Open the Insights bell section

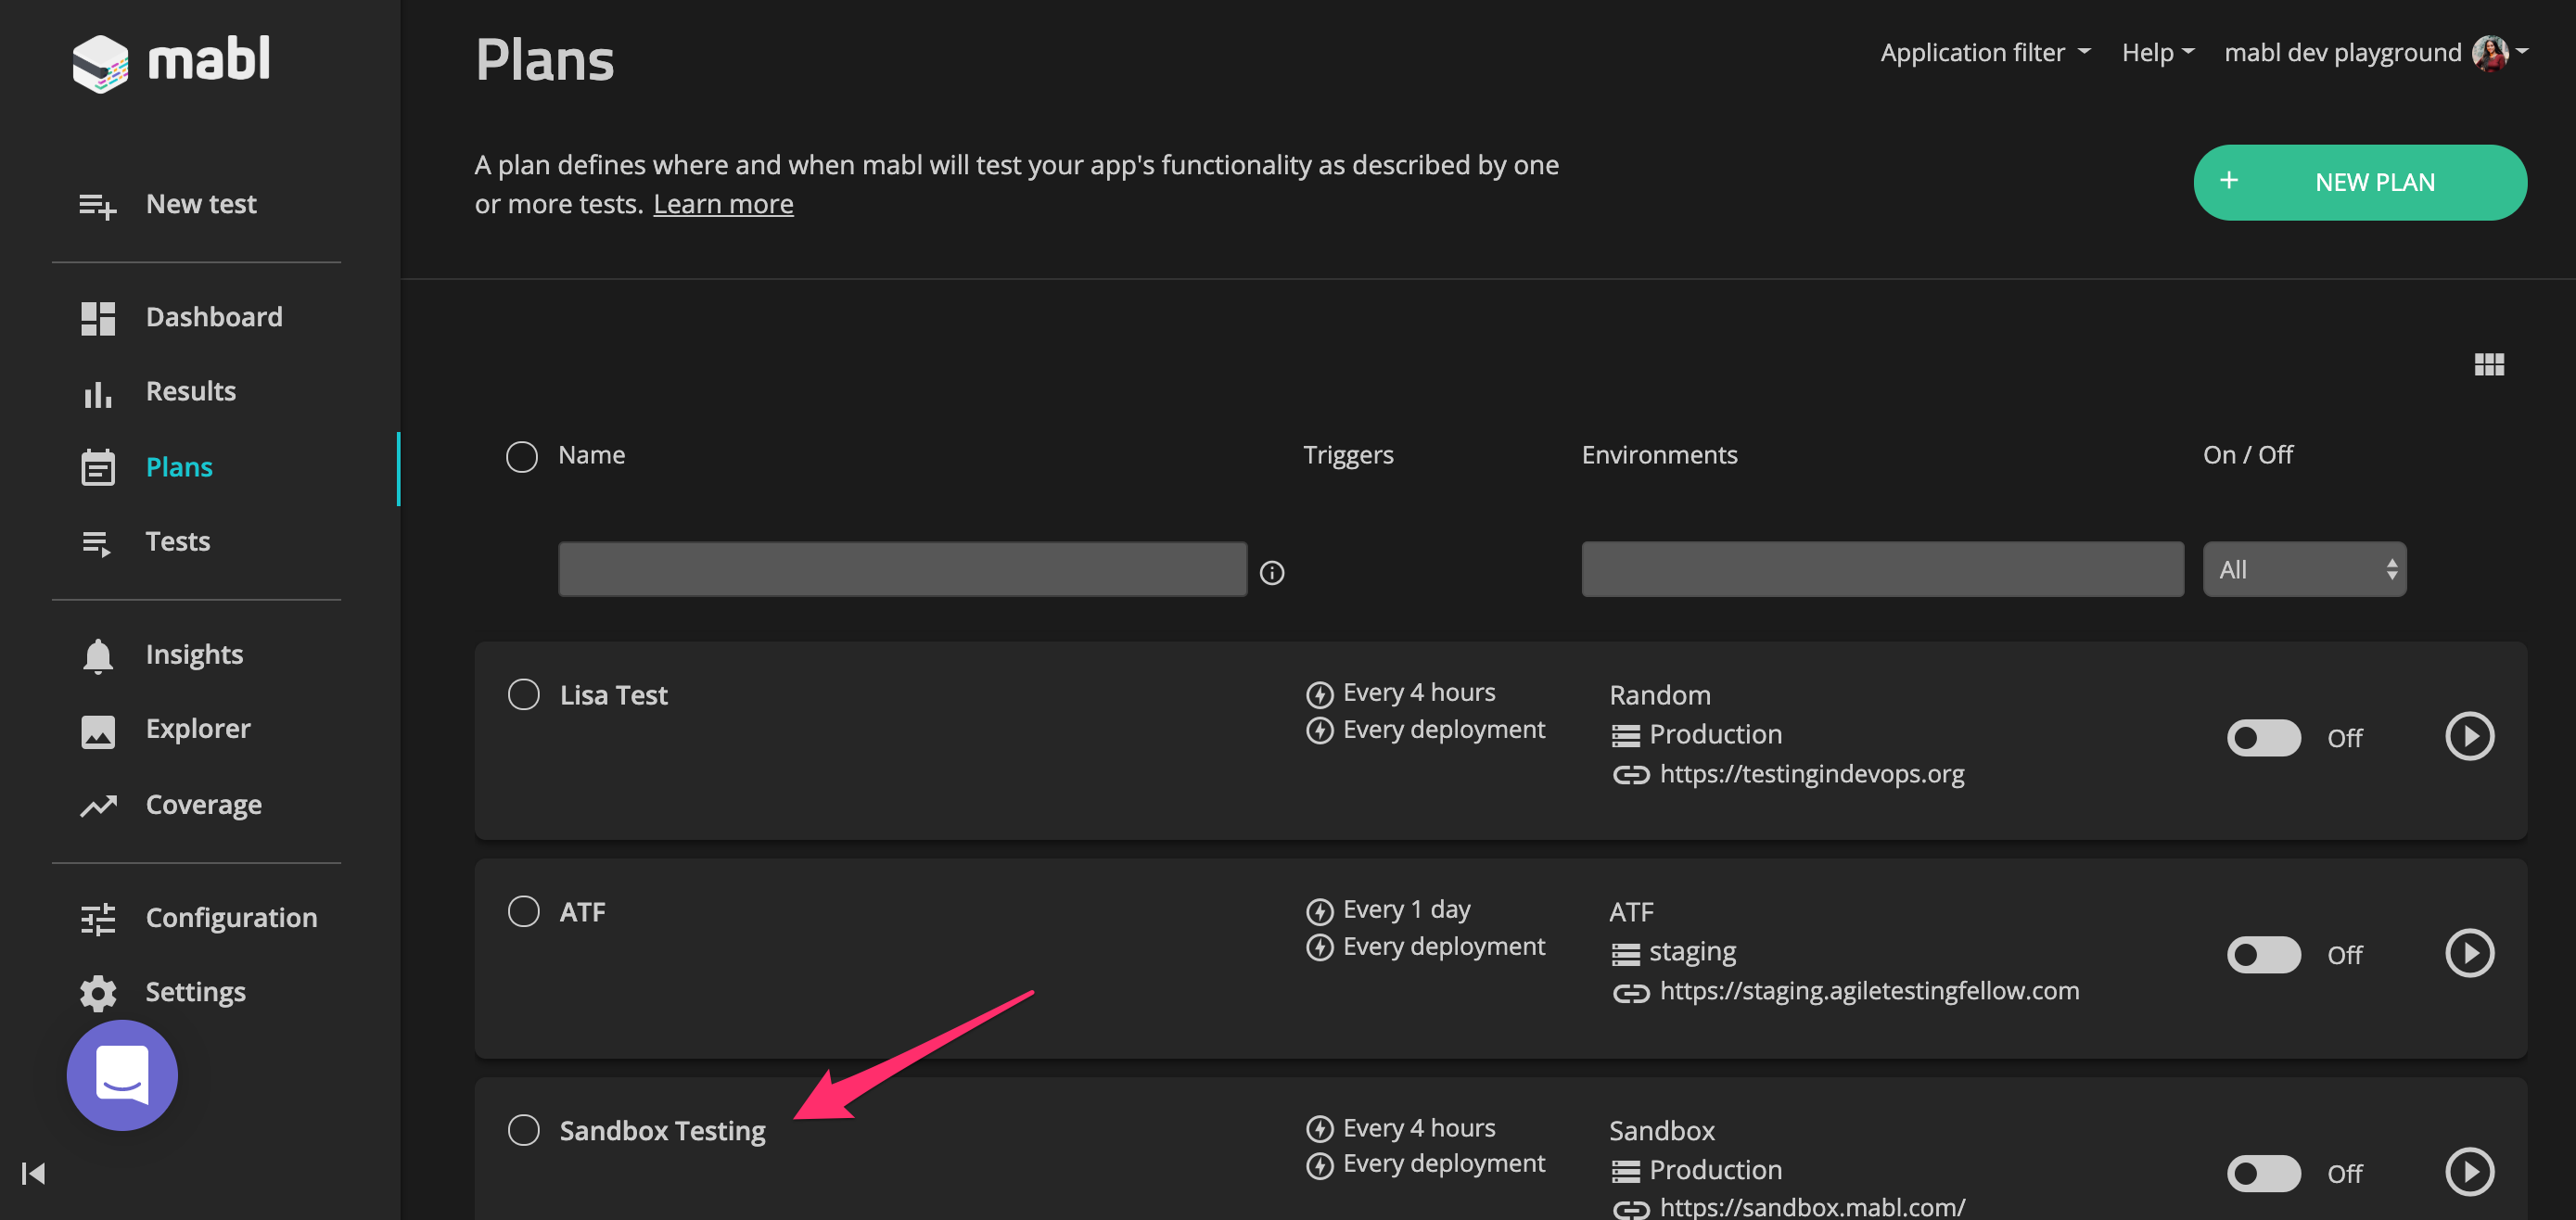pyautogui.click(x=194, y=654)
